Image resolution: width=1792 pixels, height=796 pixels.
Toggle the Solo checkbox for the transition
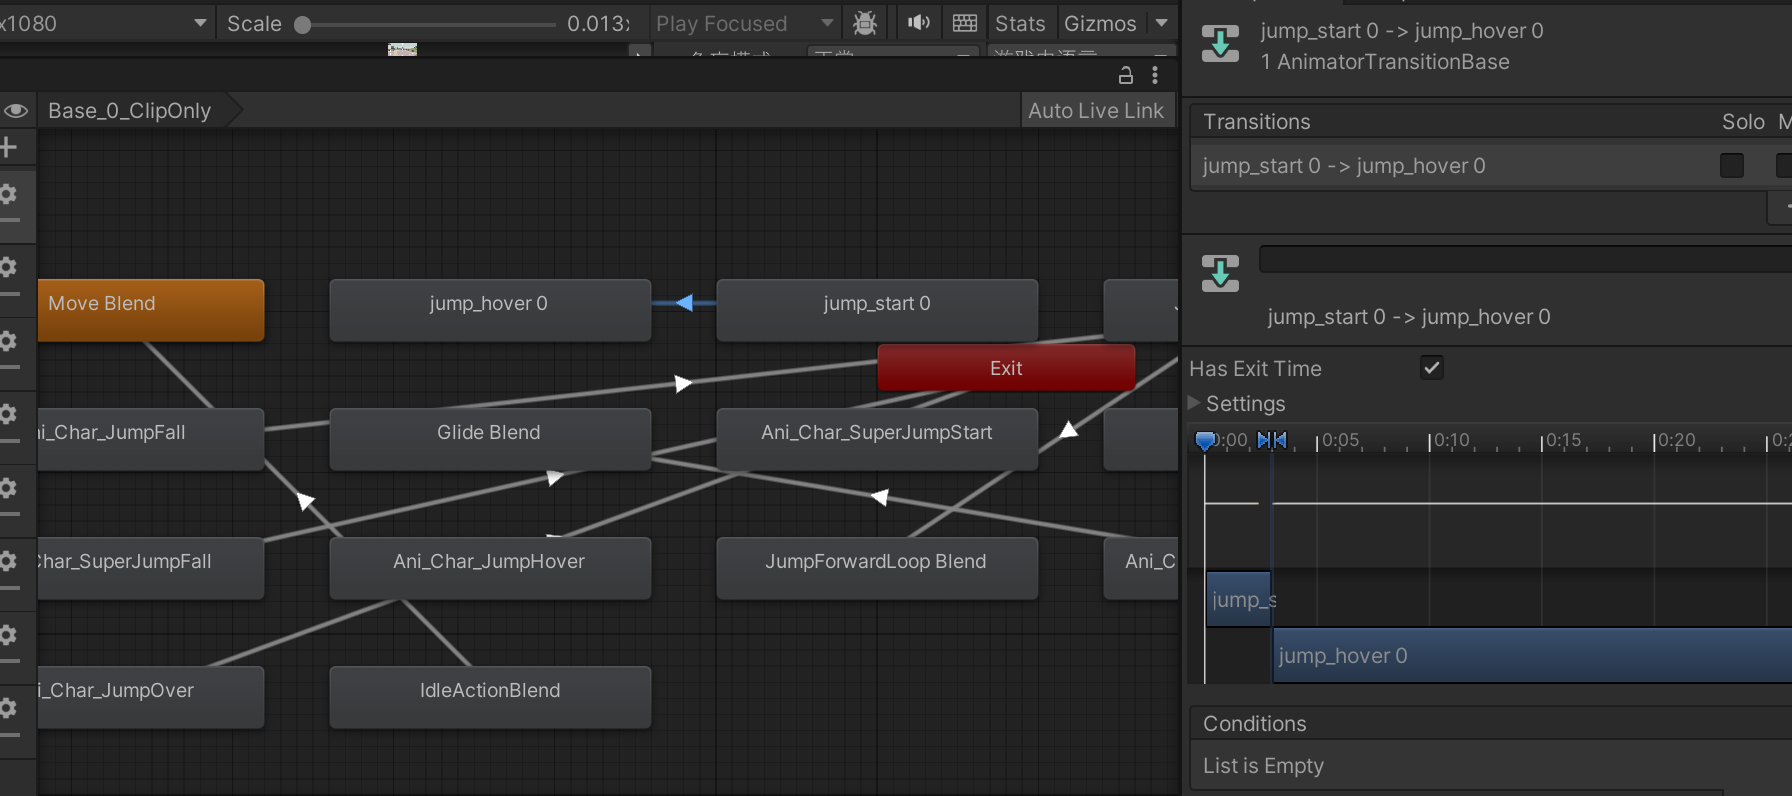pos(1732,166)
